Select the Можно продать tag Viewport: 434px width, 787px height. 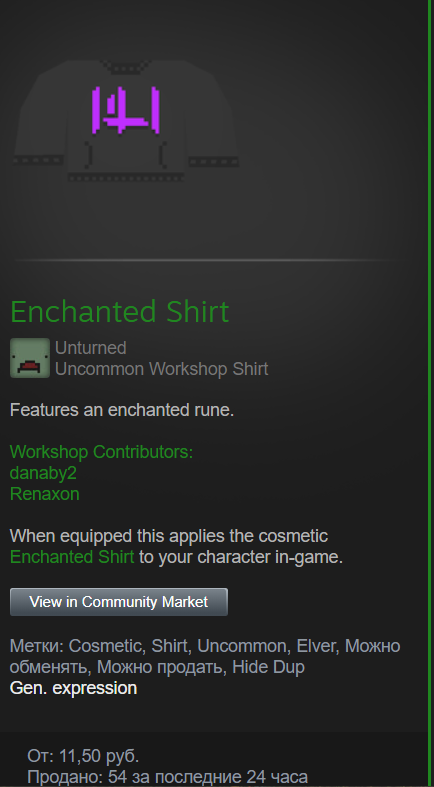tap(160, 668)
